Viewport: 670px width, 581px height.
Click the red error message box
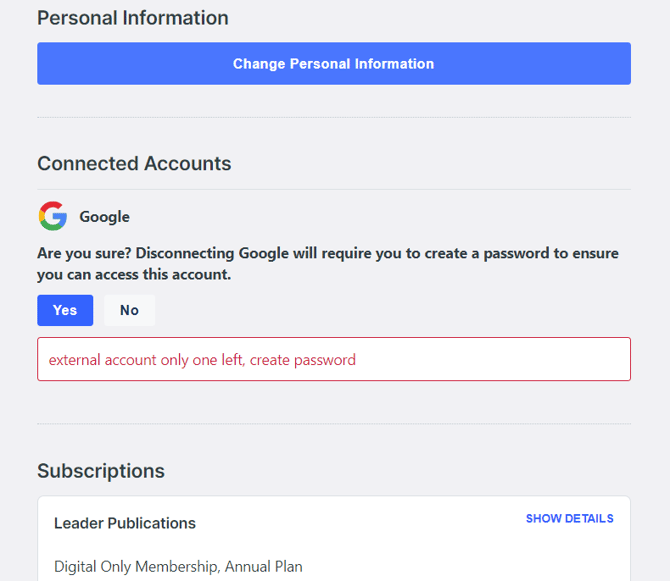coord(334,359)
